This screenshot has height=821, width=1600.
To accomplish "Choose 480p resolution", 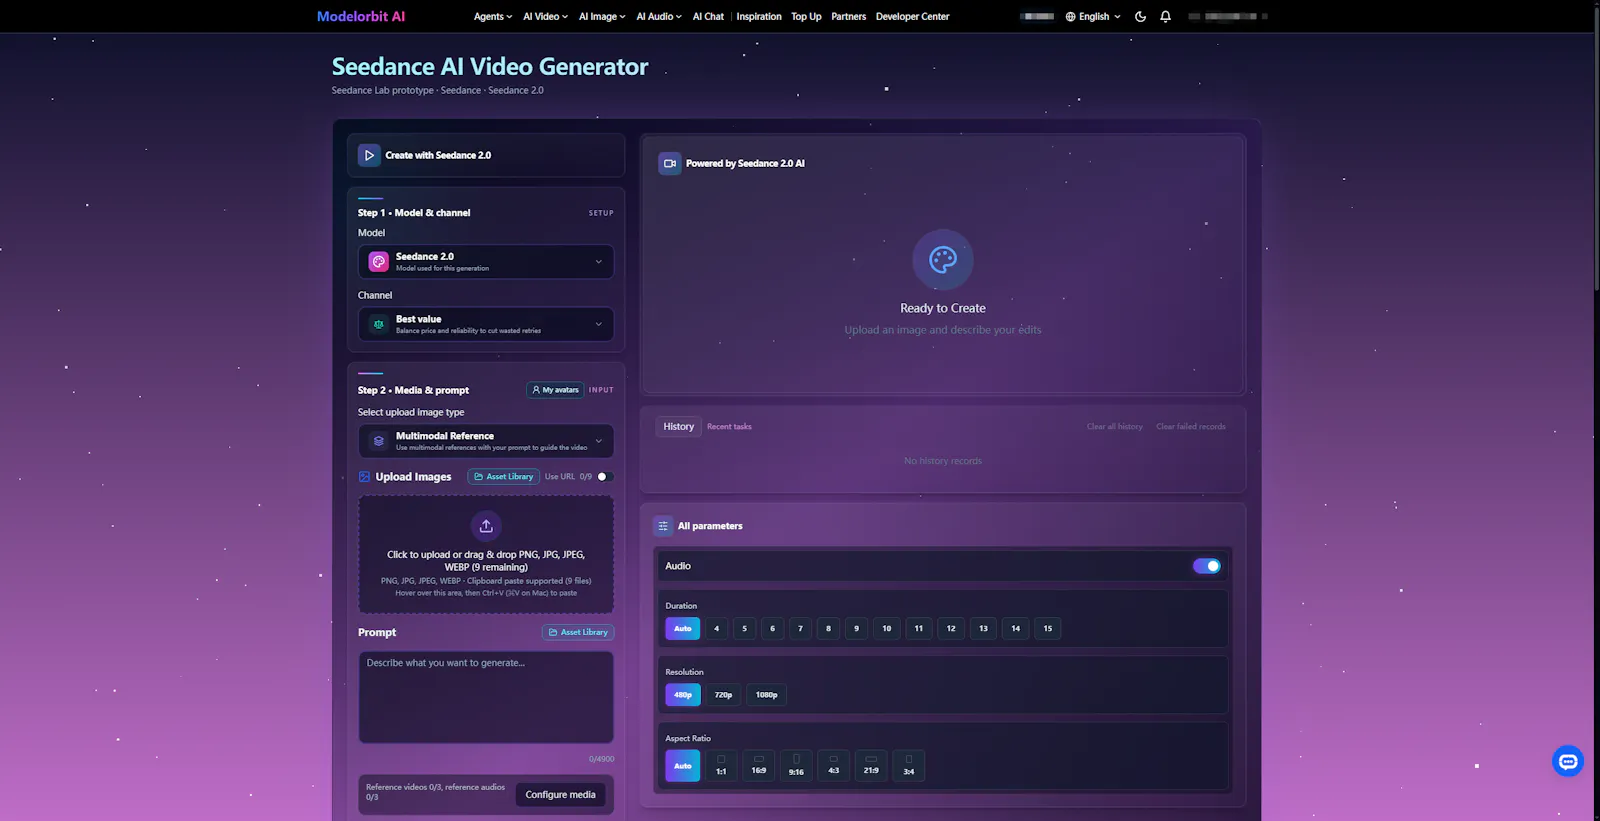I will click(x=683, y=695).
